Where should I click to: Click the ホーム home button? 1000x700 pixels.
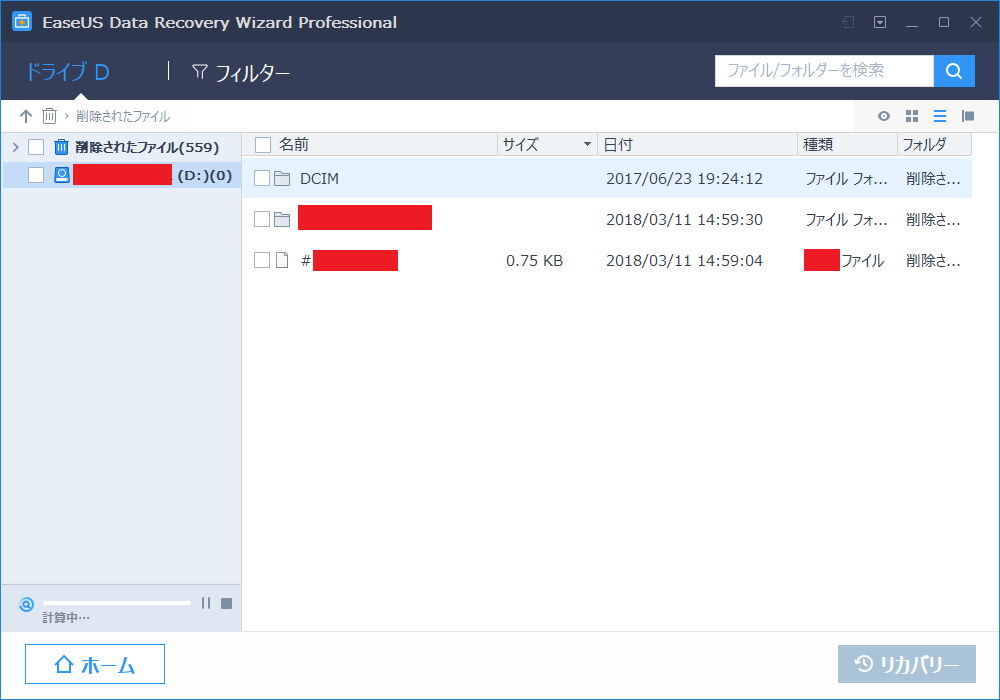95,664
